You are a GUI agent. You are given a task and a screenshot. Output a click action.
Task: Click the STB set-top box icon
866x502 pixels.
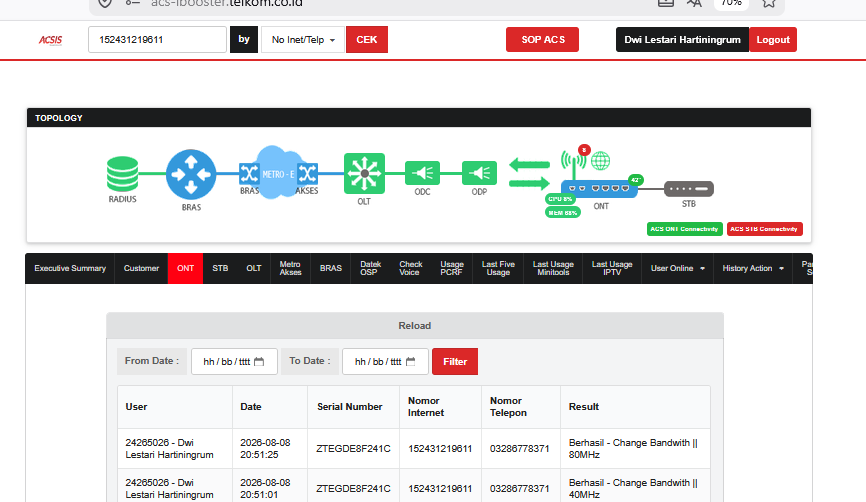[x=689, y=188]
